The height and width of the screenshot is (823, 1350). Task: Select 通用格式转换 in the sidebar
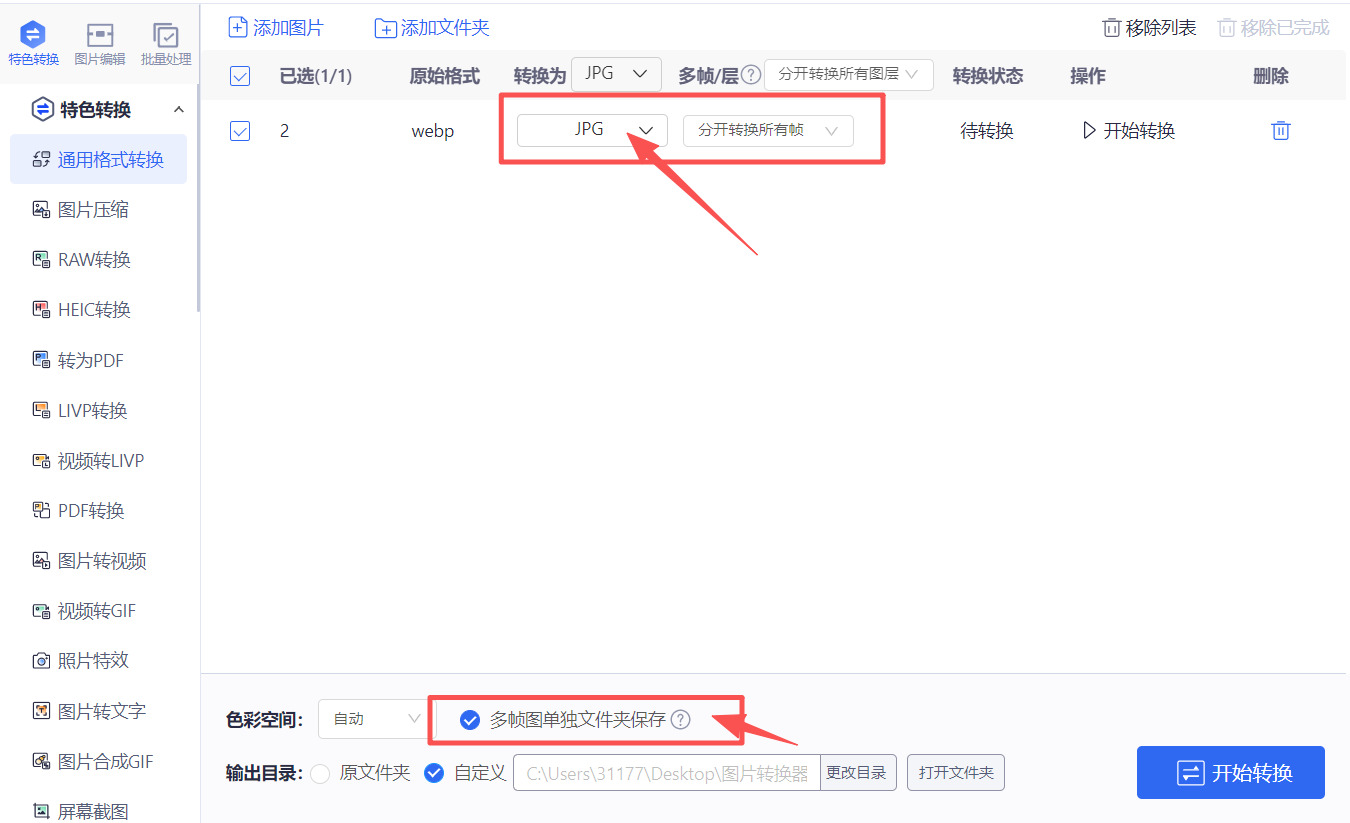98,159
